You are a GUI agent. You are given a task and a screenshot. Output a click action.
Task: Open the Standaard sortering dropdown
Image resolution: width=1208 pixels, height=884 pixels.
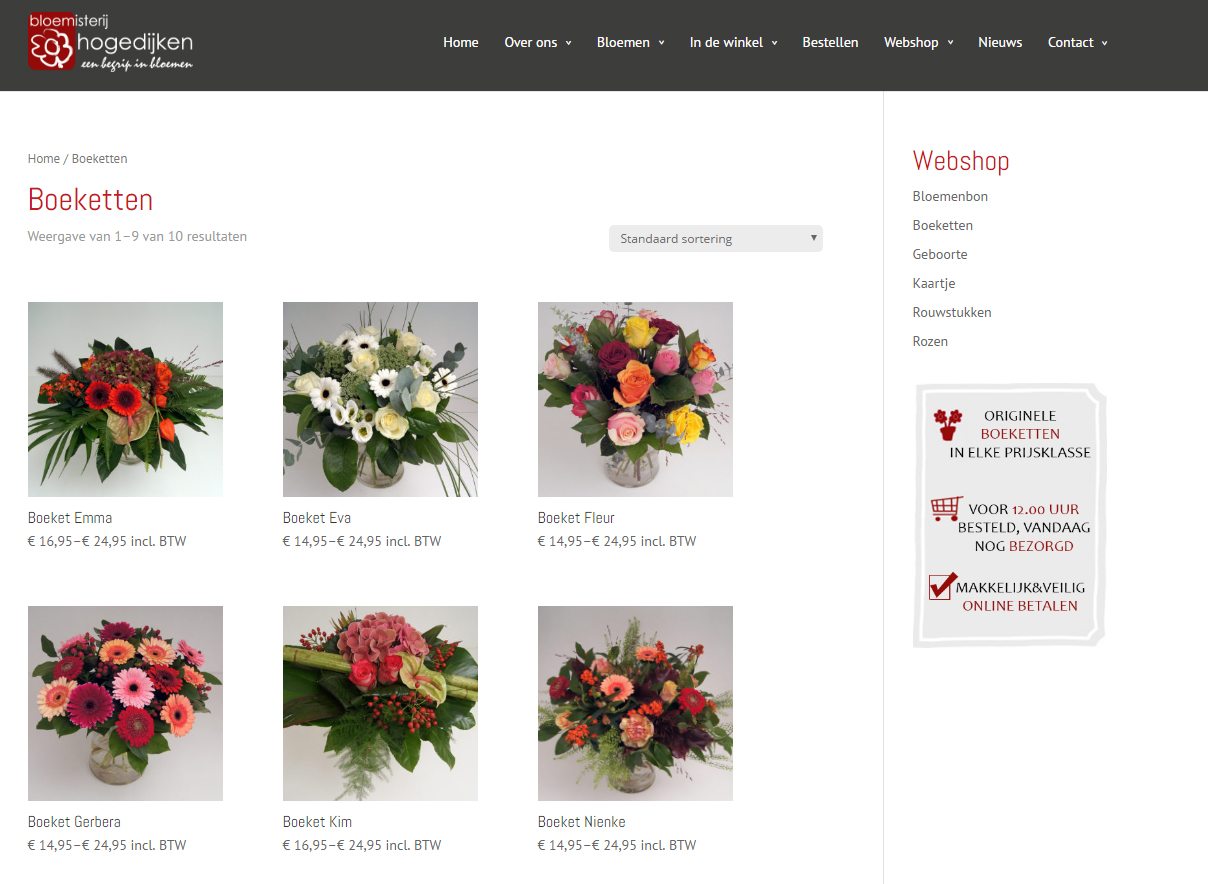click(716, 238)
